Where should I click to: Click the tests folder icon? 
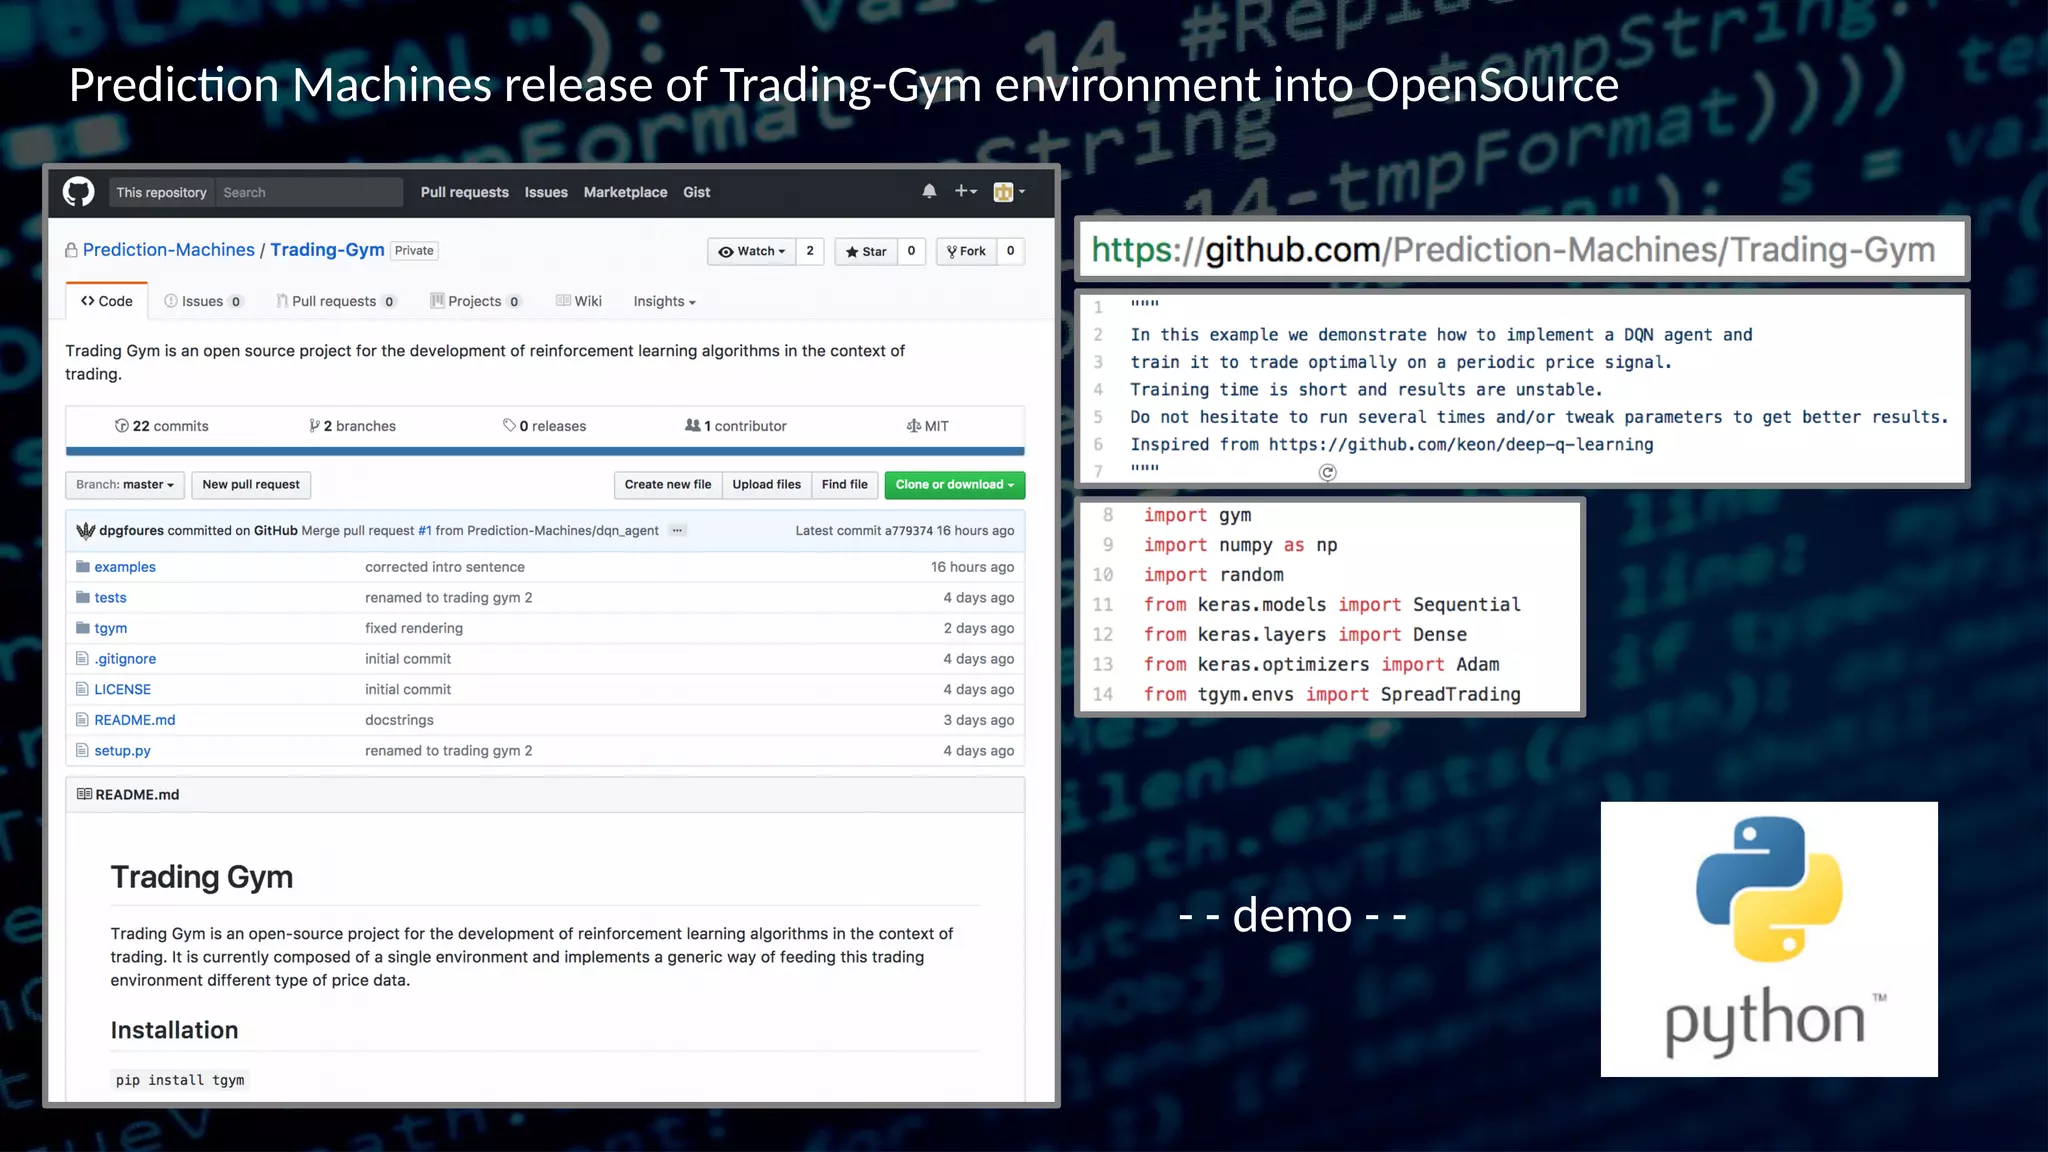point(83,597)
